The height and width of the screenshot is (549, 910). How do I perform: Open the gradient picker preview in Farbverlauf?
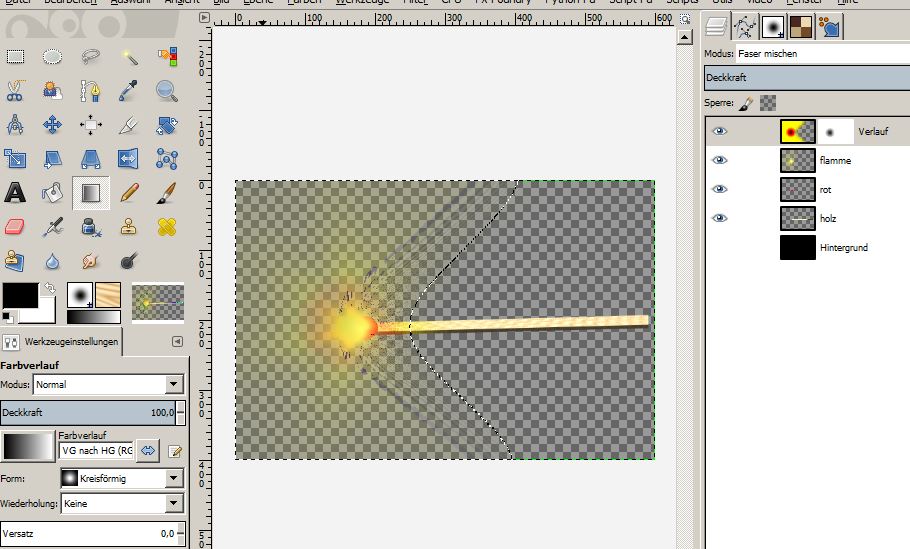(x=28, y=446)
